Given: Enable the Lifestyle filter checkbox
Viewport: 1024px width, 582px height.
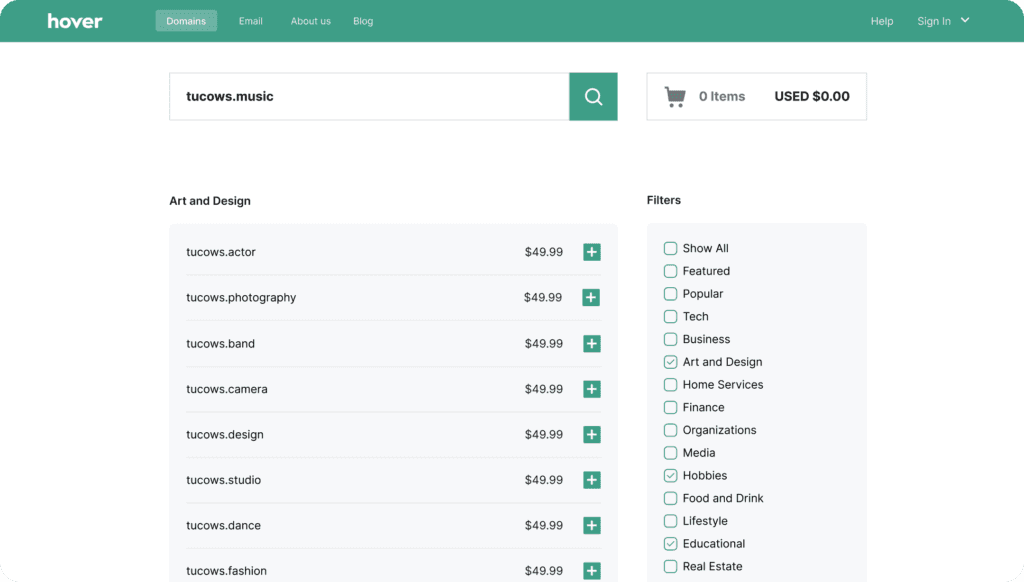Looking at the screenshot, I should [x=670, y=521].
